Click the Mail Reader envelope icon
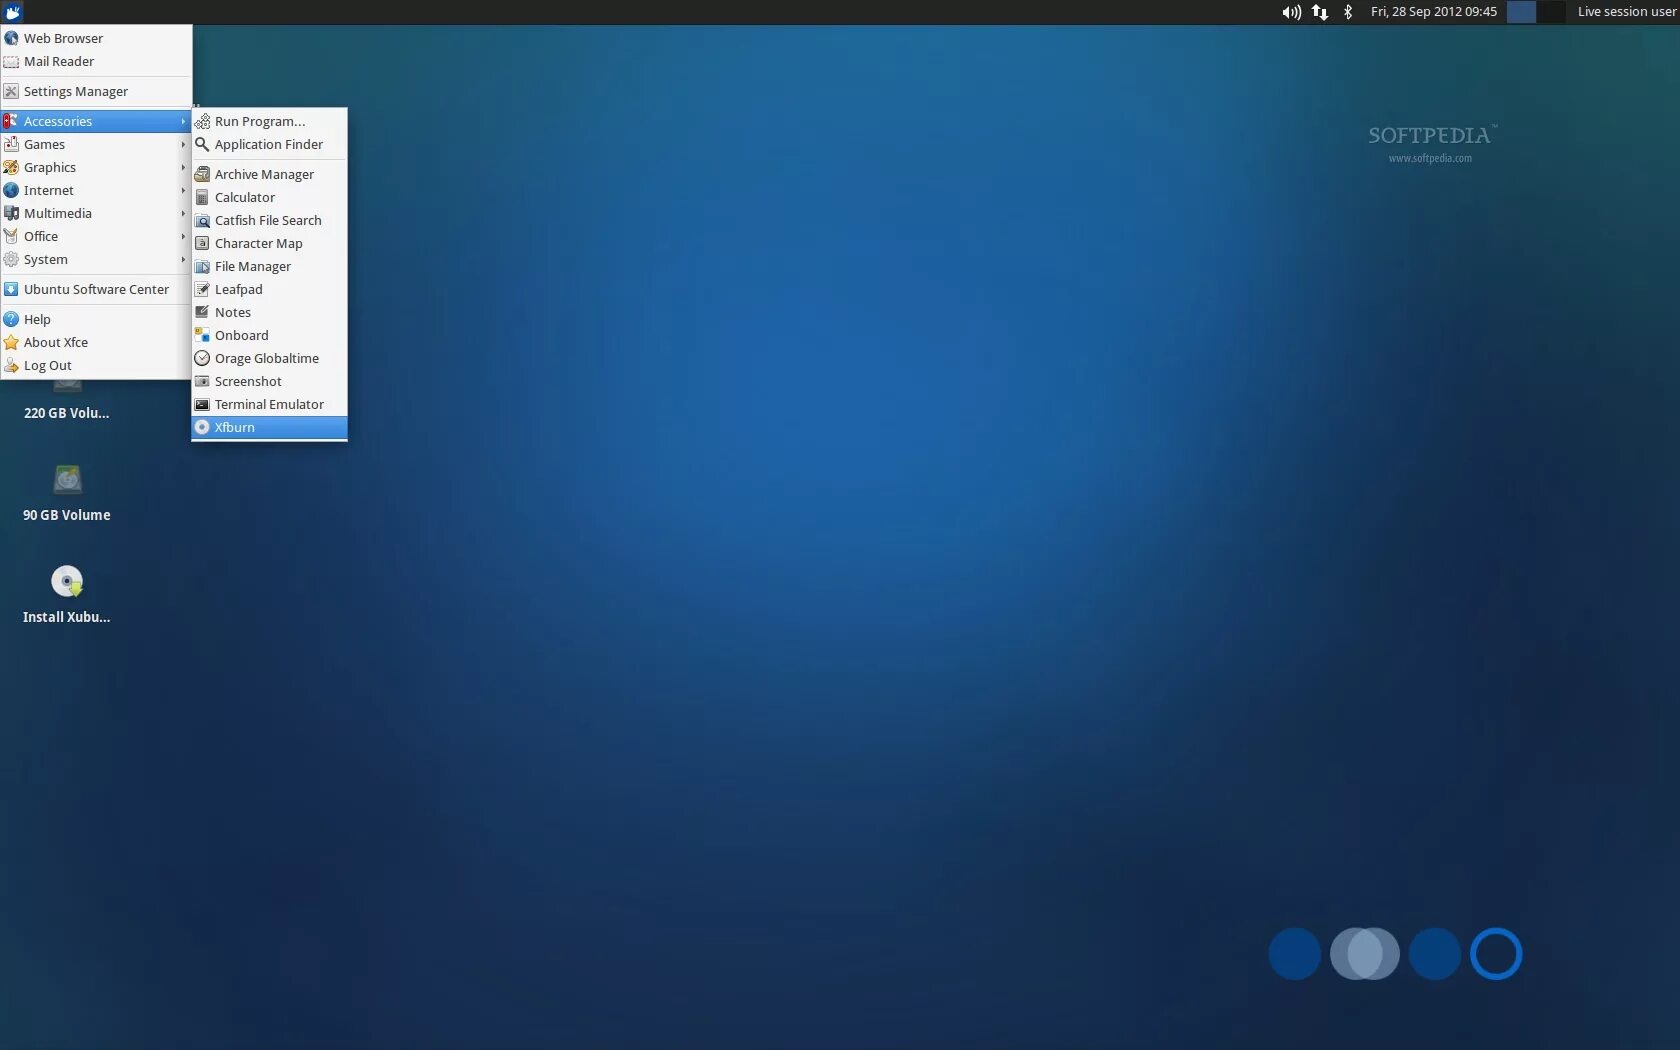Screen dimensions: 1680x1050 coord(11,61)
